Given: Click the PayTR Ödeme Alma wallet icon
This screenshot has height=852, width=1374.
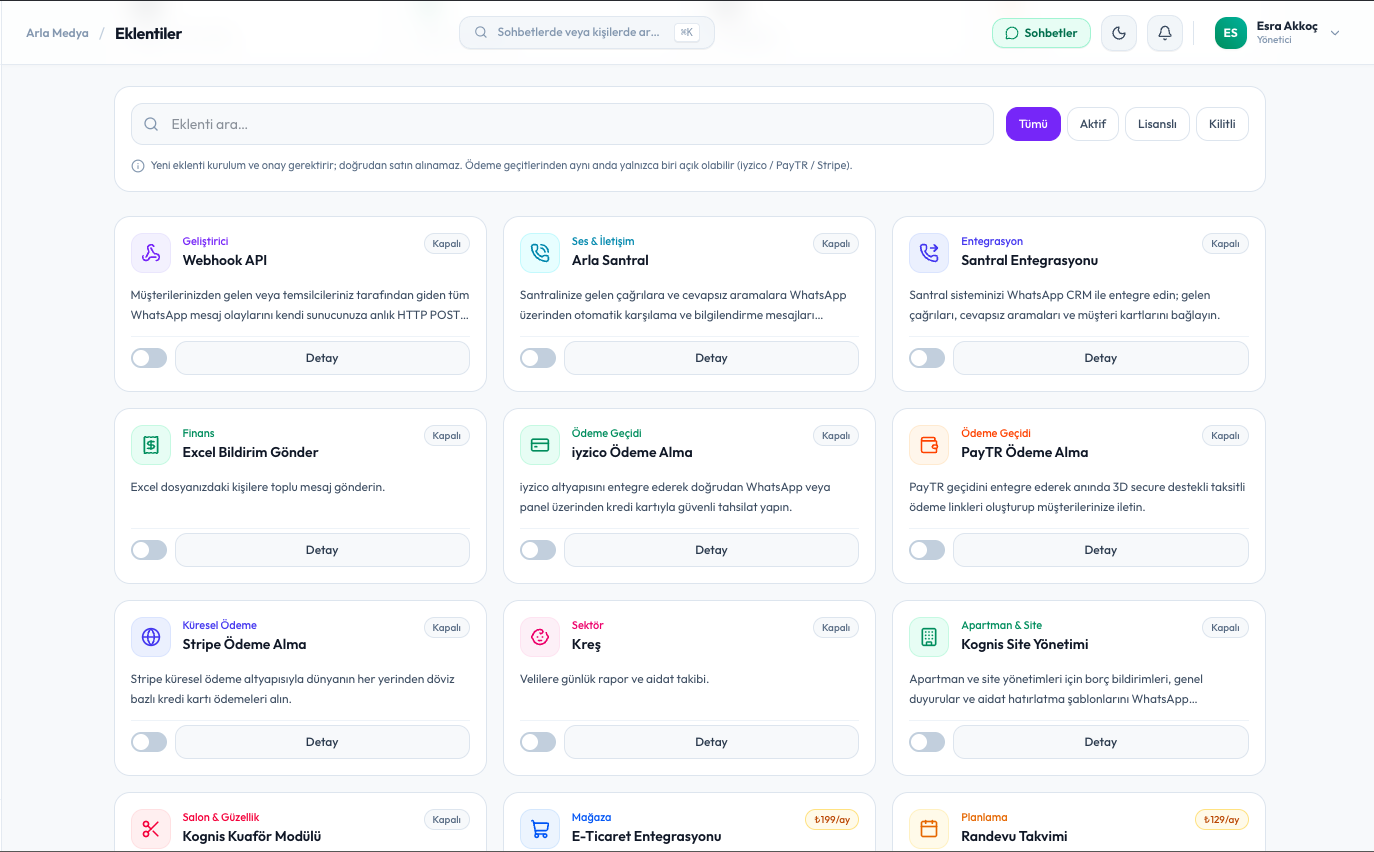Looking at the screenshot, I should click(x=929, y=445).
